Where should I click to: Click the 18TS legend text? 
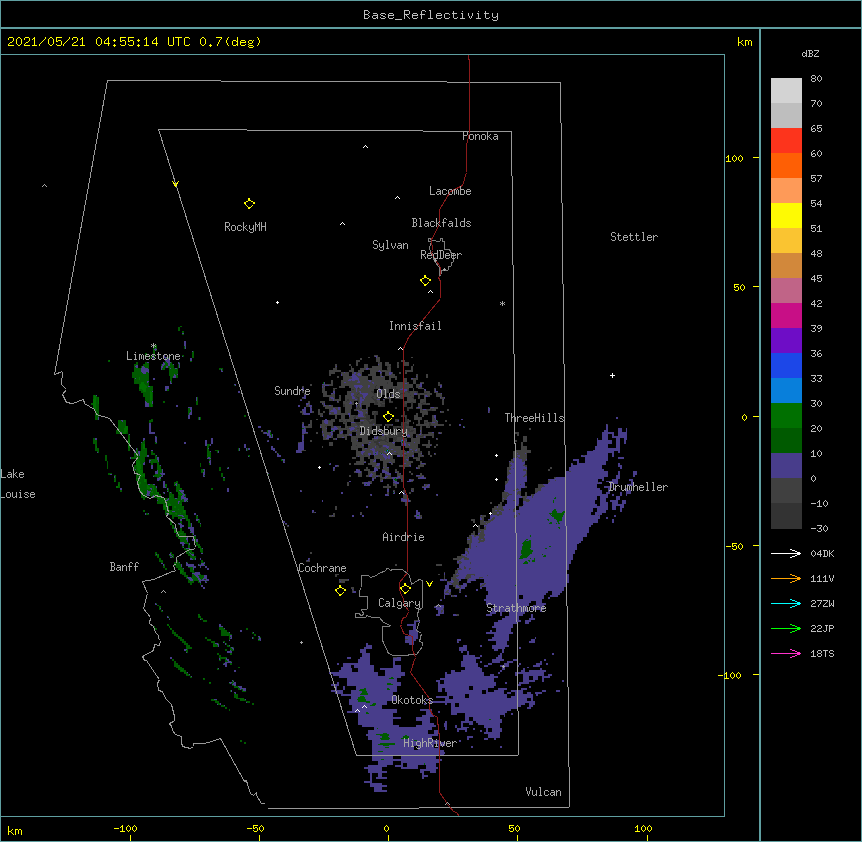[x=822, y=653]
